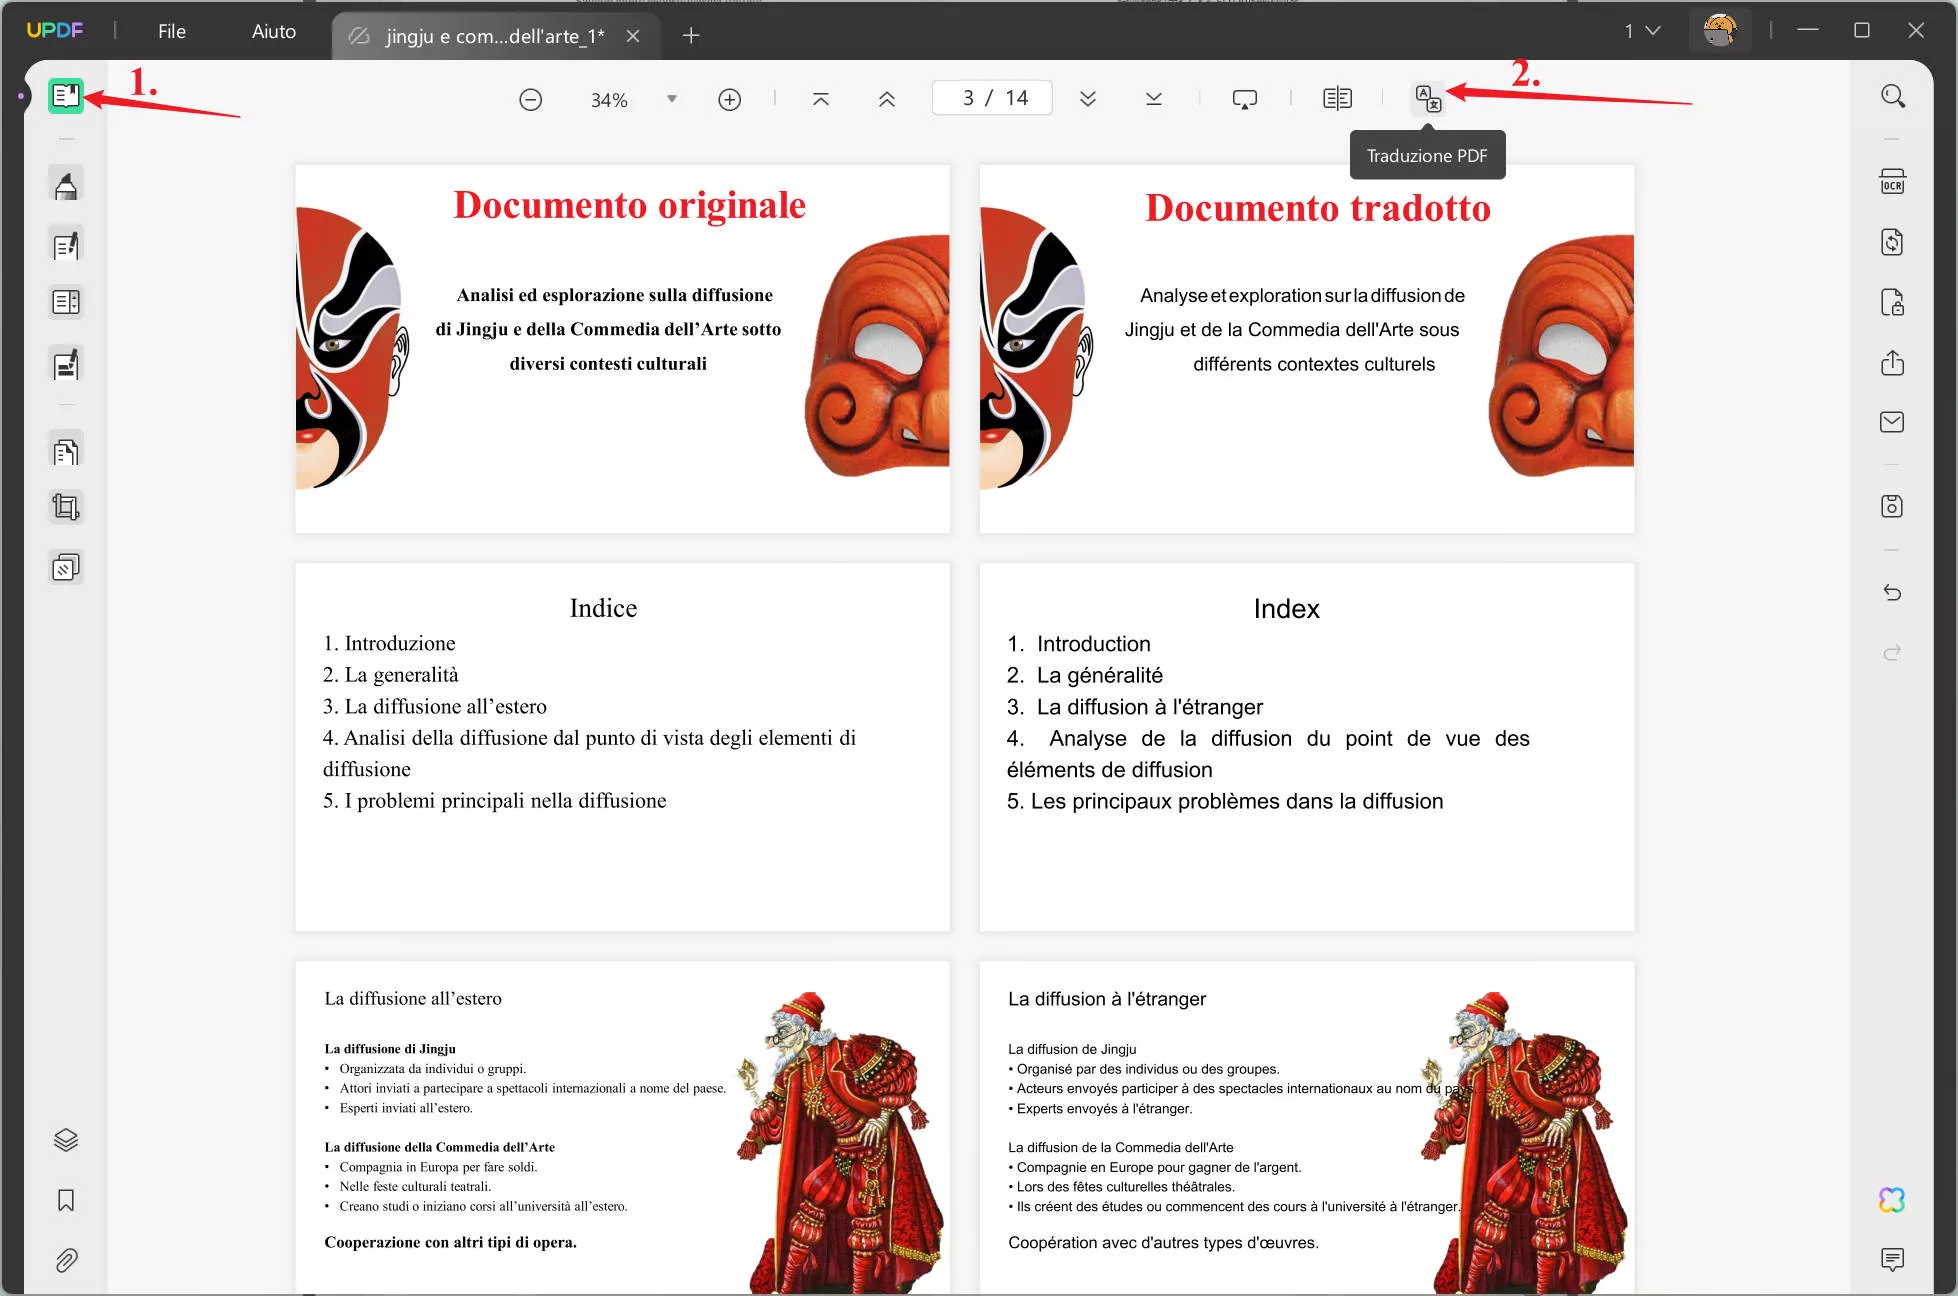Click the Reader mode icon in left sidebar

tap(66, 96)
